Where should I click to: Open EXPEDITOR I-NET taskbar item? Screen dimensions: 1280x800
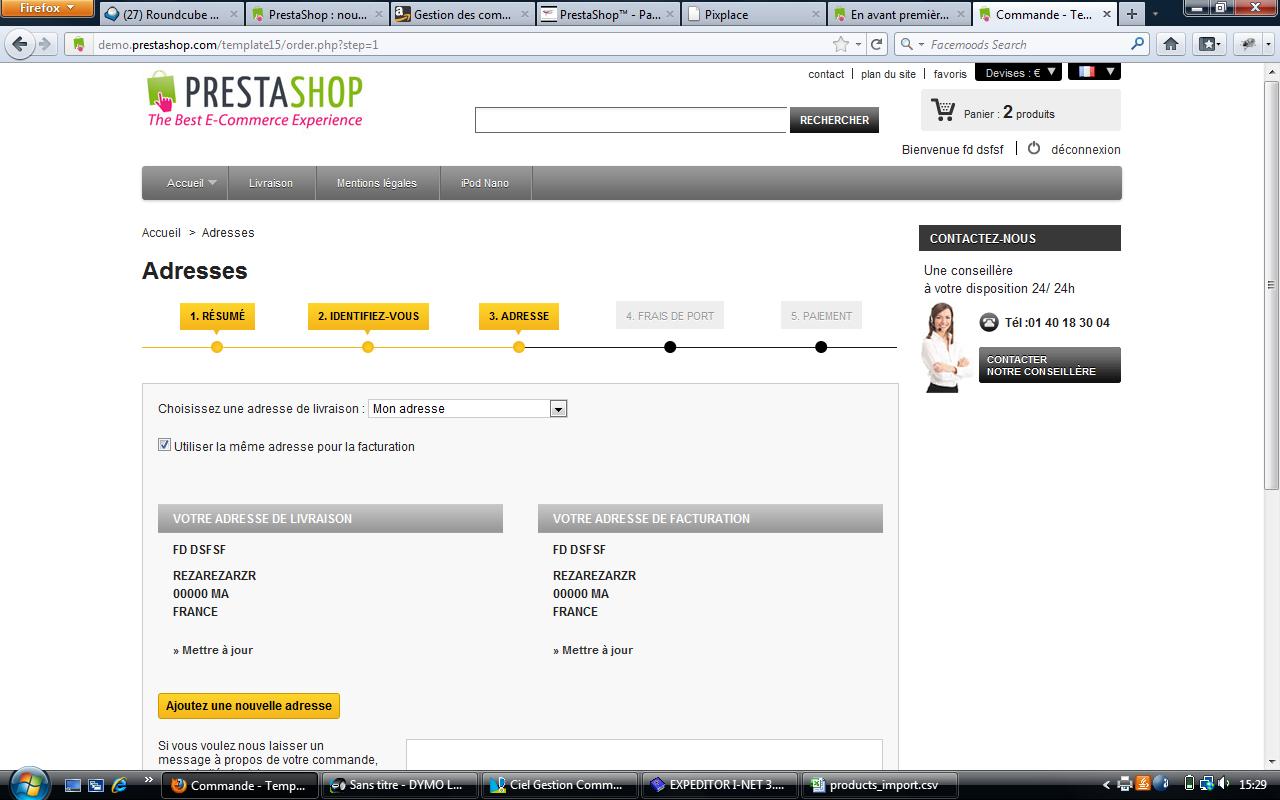coord(722,785)
